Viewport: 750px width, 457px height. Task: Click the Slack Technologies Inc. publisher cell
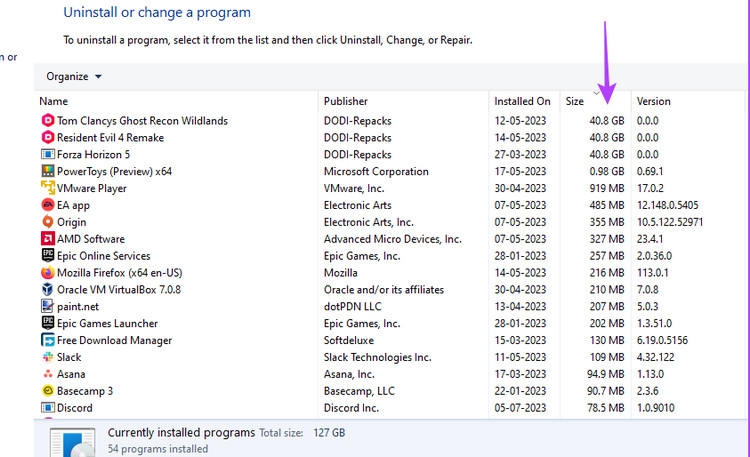coord(377,357)
